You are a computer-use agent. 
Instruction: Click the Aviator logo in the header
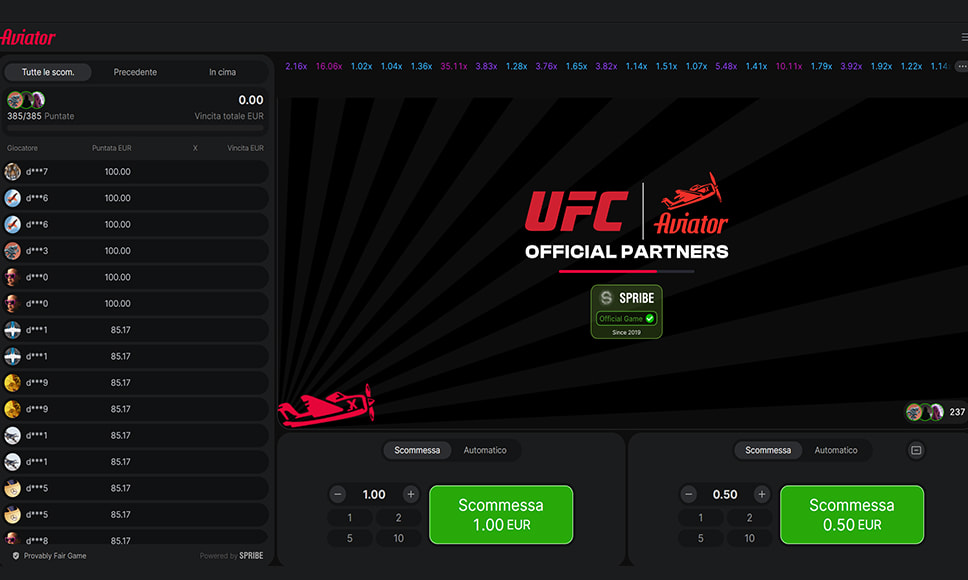[28, 37]
